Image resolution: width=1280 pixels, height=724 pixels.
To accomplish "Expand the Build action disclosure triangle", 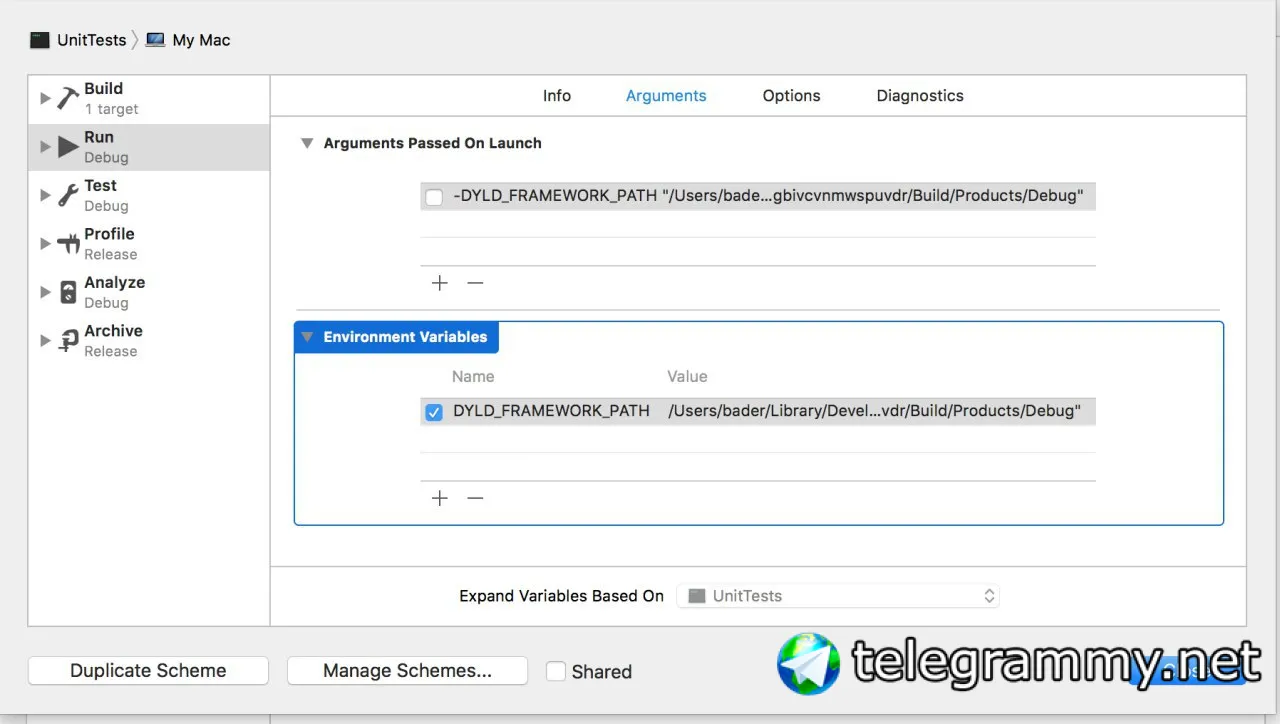I will 44,98.
